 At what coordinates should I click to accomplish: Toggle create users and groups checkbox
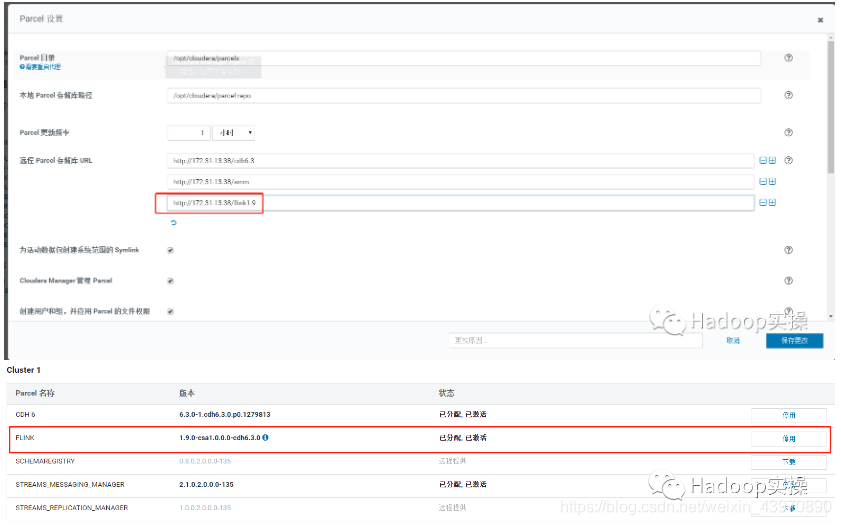[x=171, y=312]
